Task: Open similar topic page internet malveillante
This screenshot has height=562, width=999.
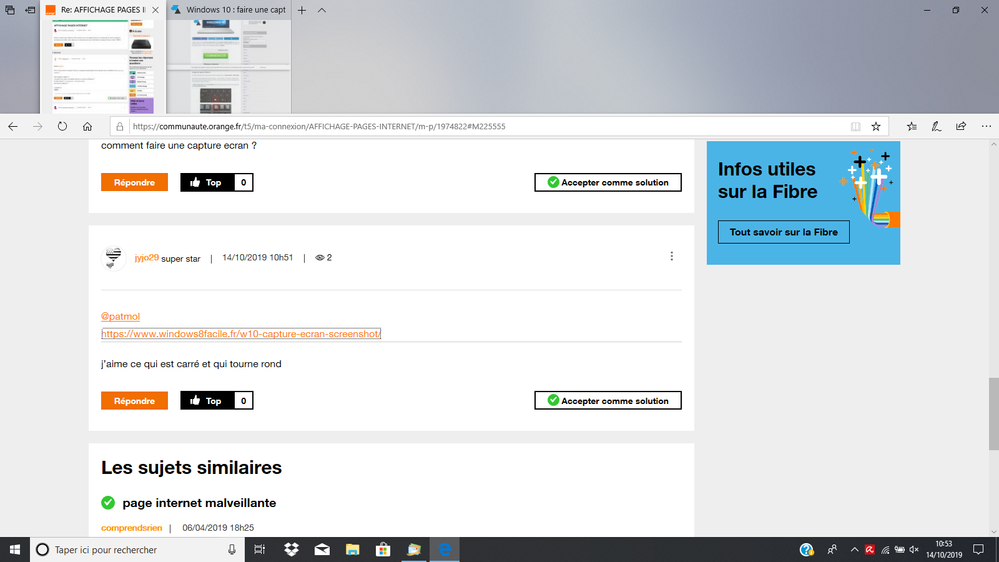Action: [x=199, y=503]
